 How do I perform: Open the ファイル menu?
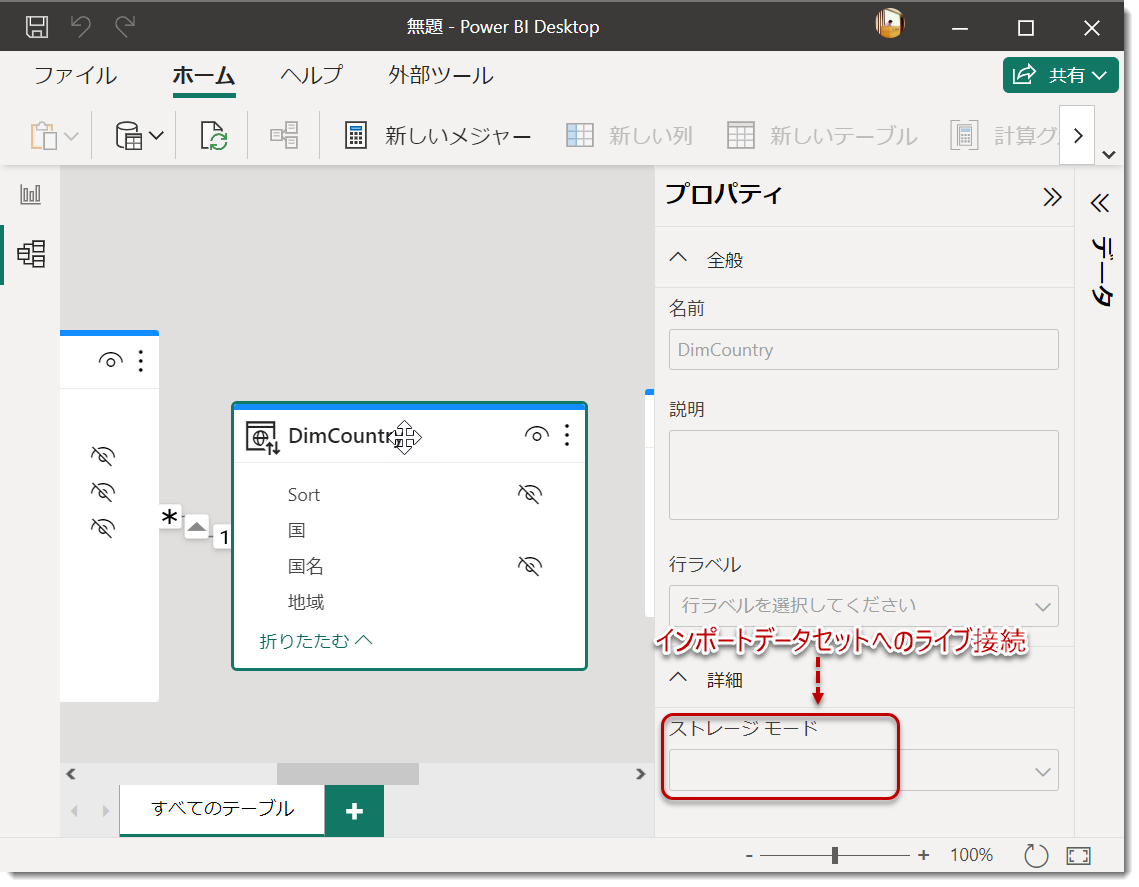click(76, 76)
